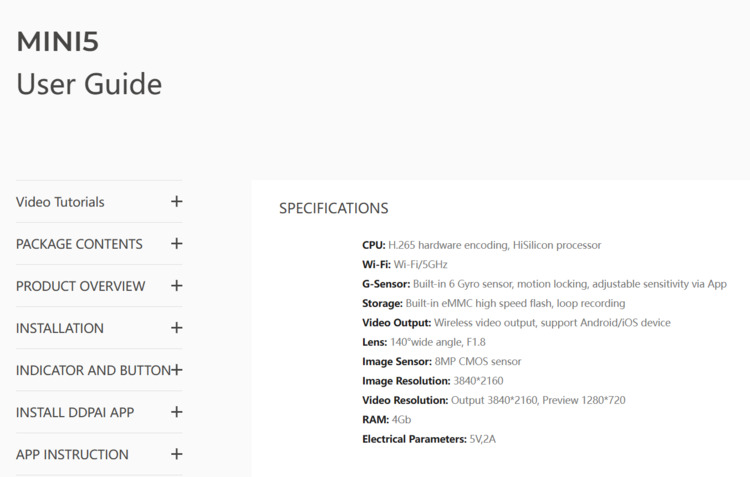Select PRODUCT OVERVIEW in sidebar
Image resolution: width=750 pixels, height=477 pixels.
pyautogui.click(x=80, y=286)
